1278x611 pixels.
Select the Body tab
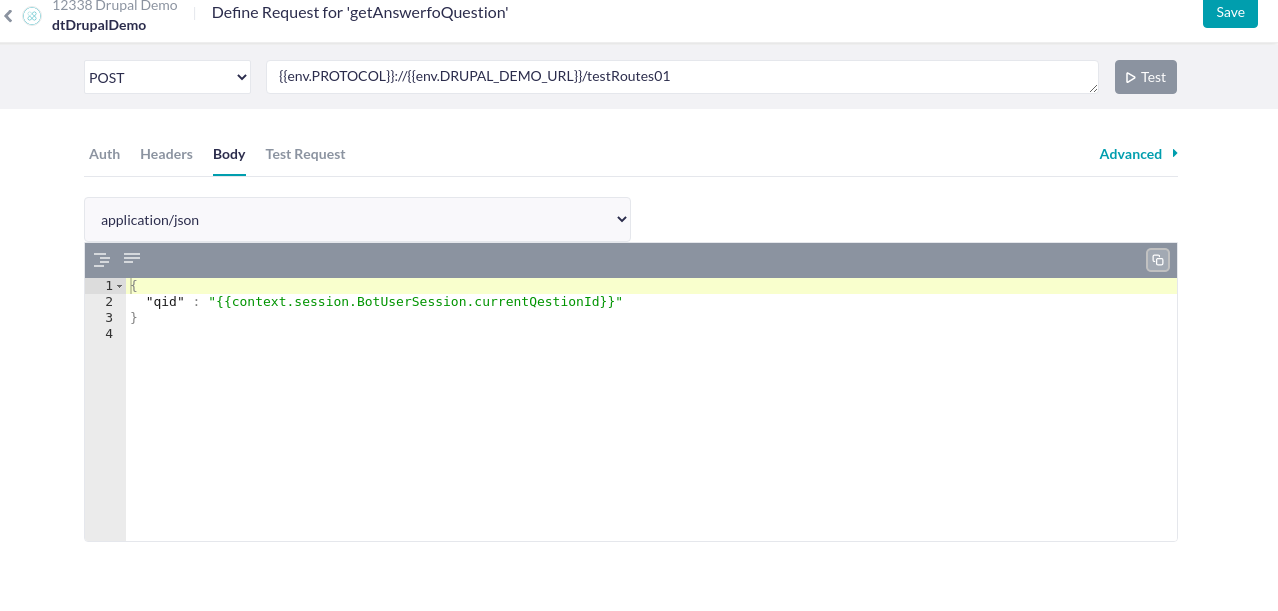[x=229, y=154]
